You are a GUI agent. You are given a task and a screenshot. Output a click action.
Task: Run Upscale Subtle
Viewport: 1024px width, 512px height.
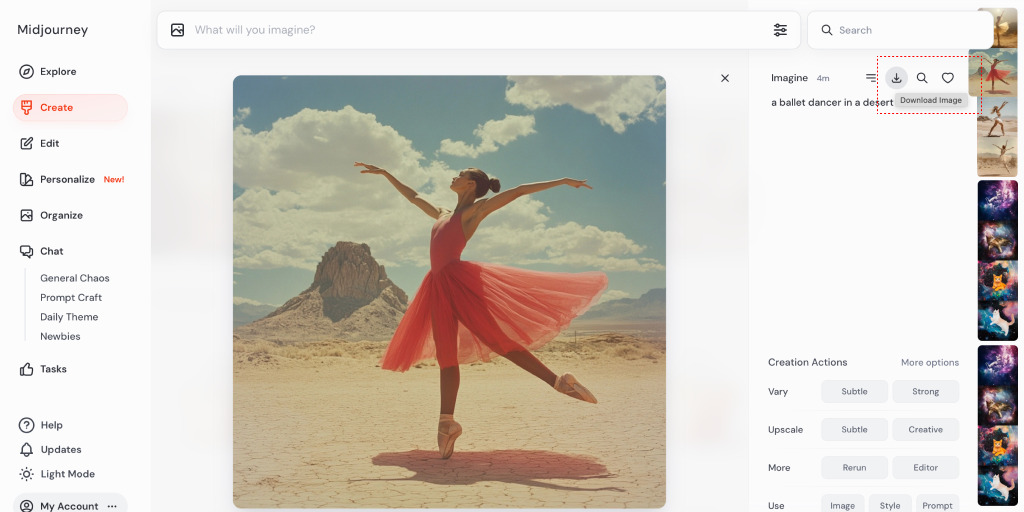click(854, 430)
